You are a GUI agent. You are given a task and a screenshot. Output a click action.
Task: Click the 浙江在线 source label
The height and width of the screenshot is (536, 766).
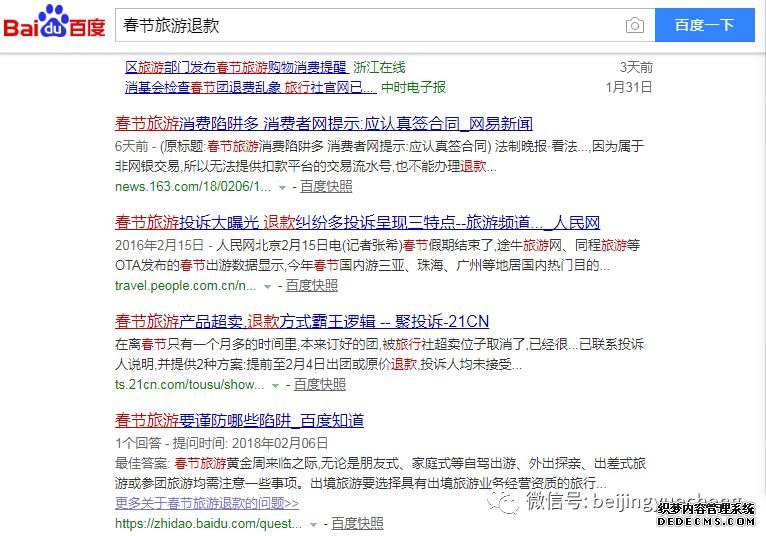[379, 67]
